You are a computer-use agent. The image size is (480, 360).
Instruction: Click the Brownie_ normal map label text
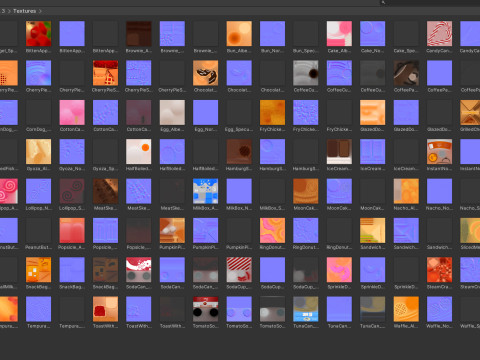[x=172, y=51]
